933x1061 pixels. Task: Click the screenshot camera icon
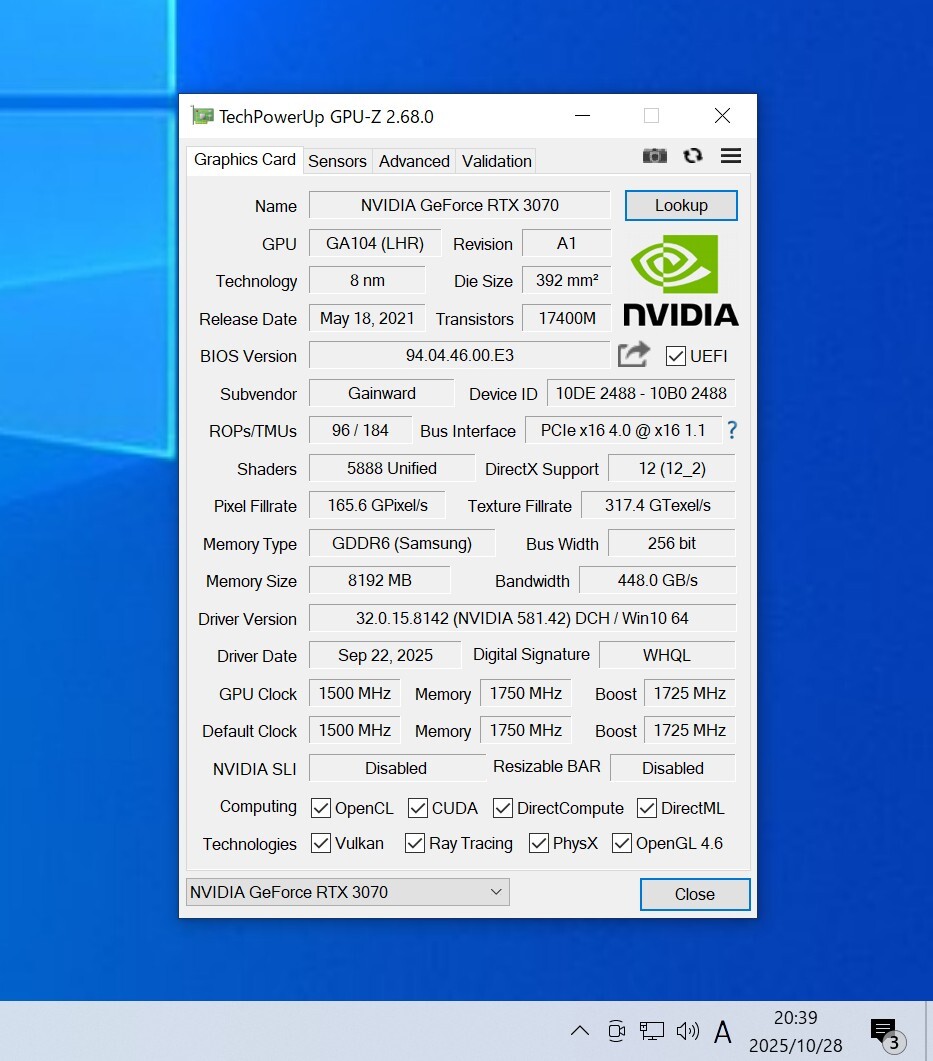(x=655, y=156)
